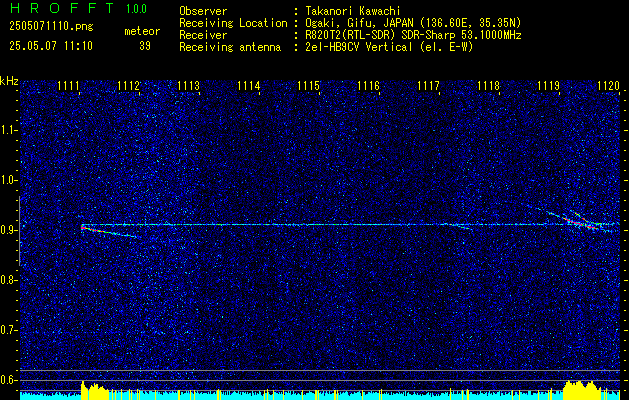The image size is (629, 400).
Task: Click the meteor count 39
Action: tap(145, 46)
